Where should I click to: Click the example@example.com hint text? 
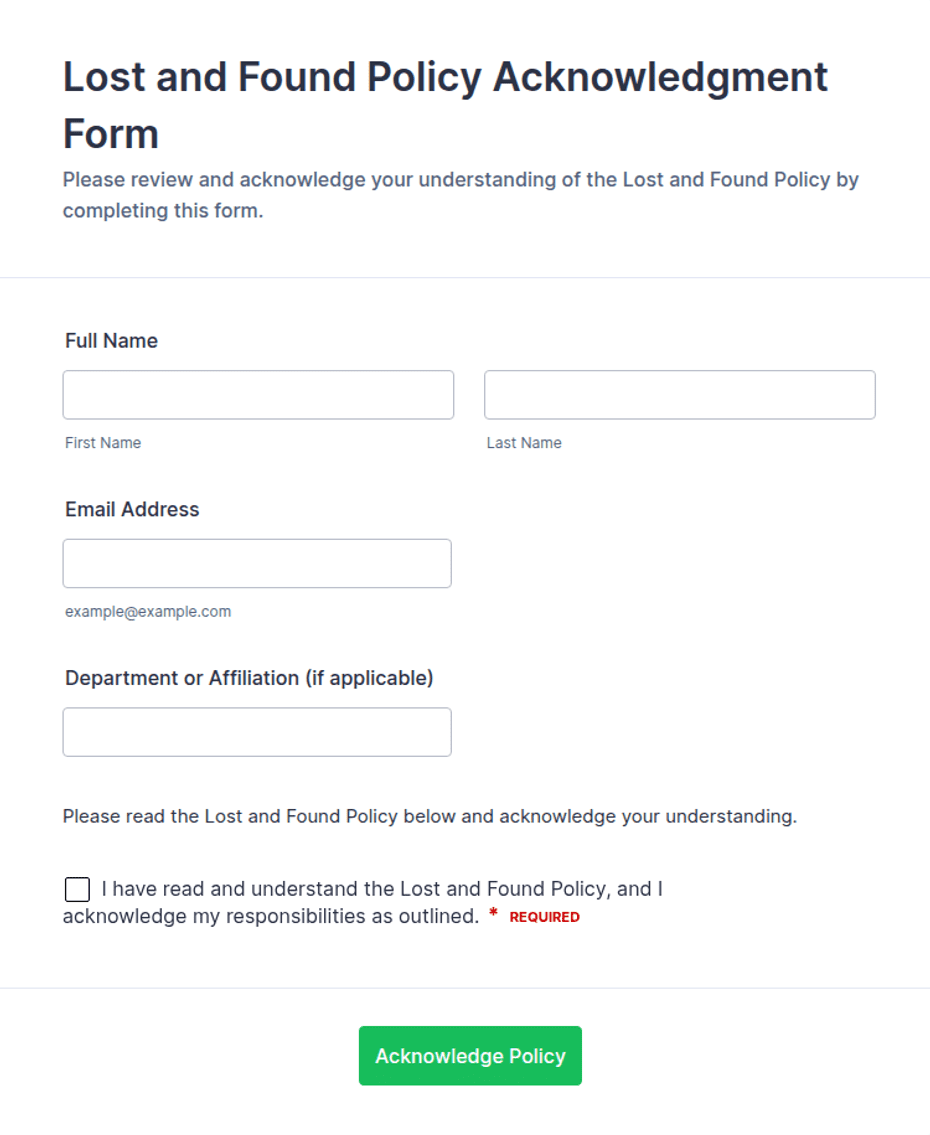click(148, 612)
